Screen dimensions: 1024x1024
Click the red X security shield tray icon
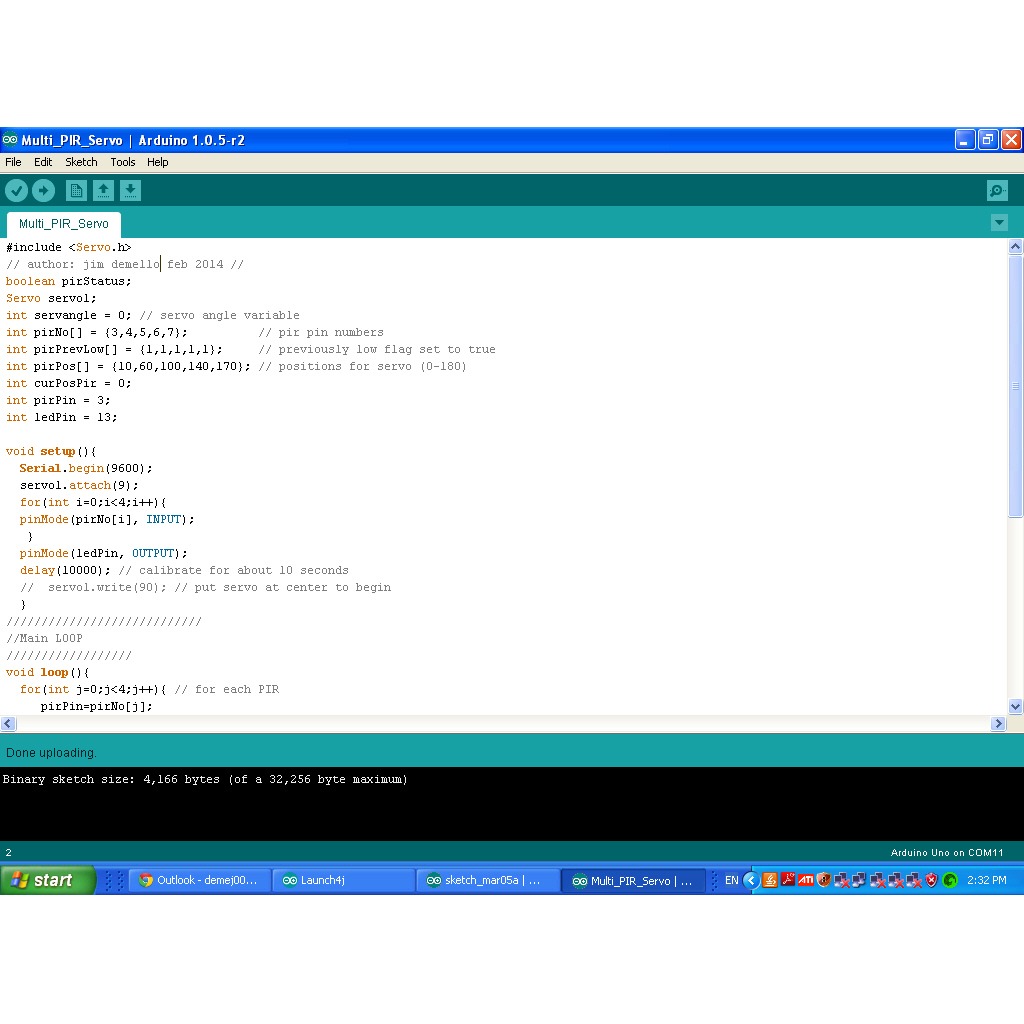click(x=932, y=880)
